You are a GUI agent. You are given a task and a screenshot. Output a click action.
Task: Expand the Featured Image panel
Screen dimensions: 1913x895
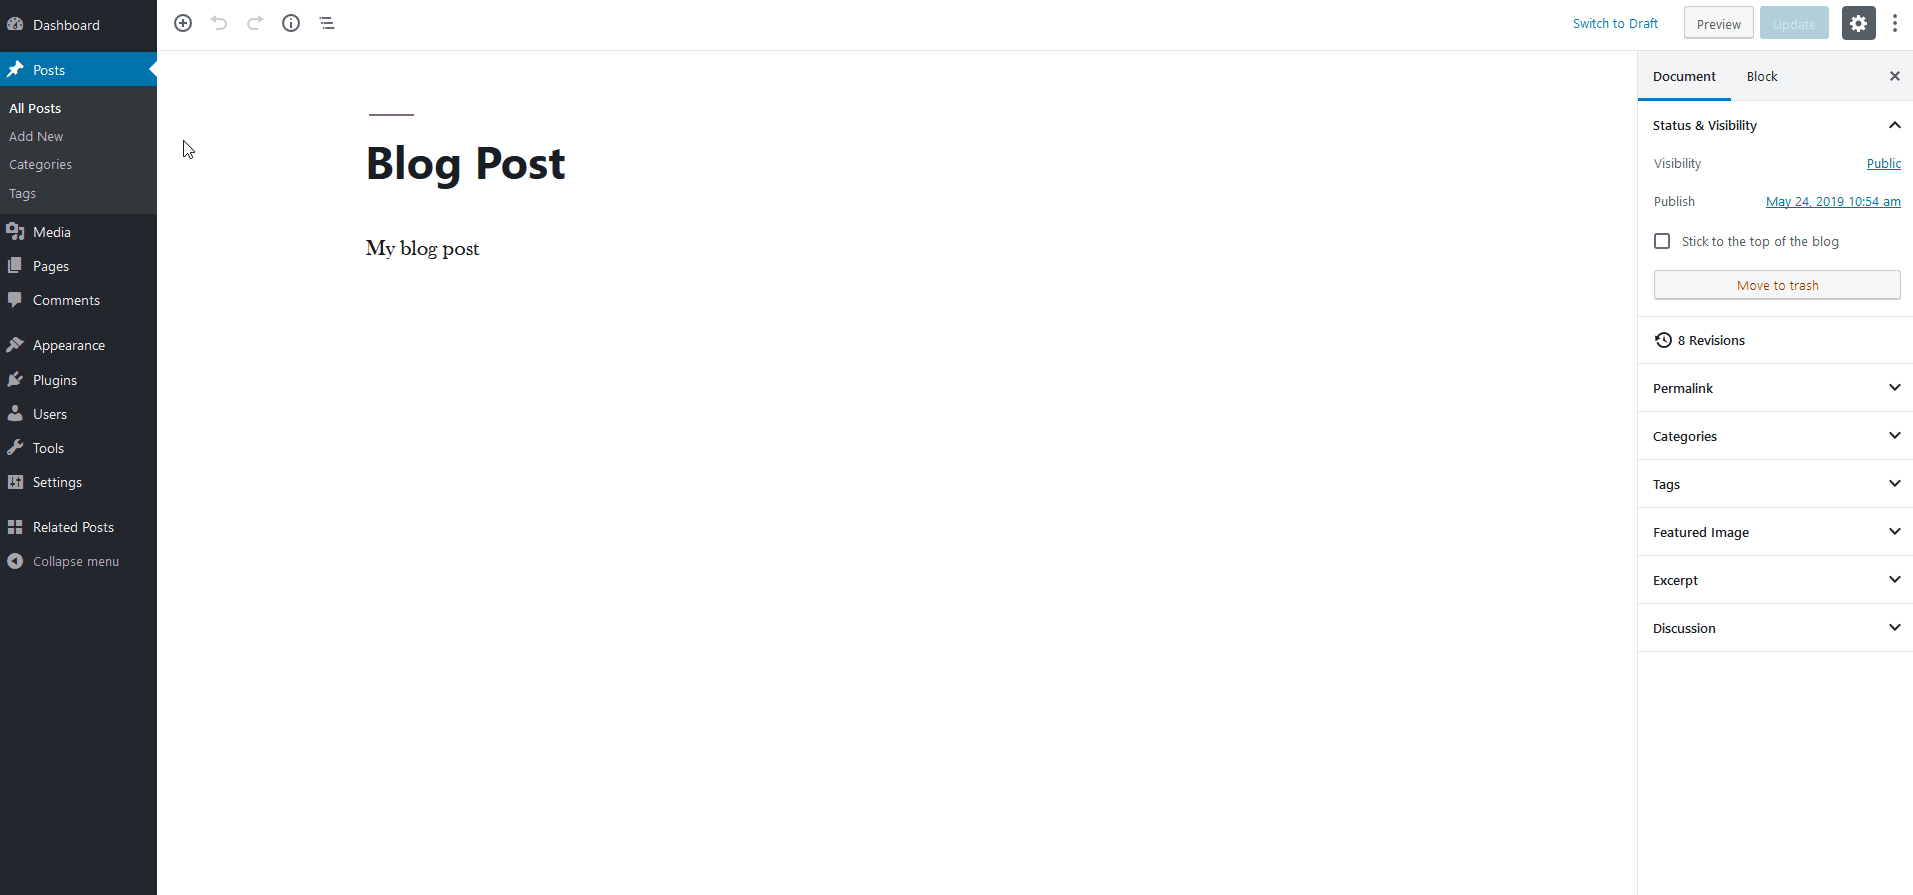click(x=1775, y=532)
